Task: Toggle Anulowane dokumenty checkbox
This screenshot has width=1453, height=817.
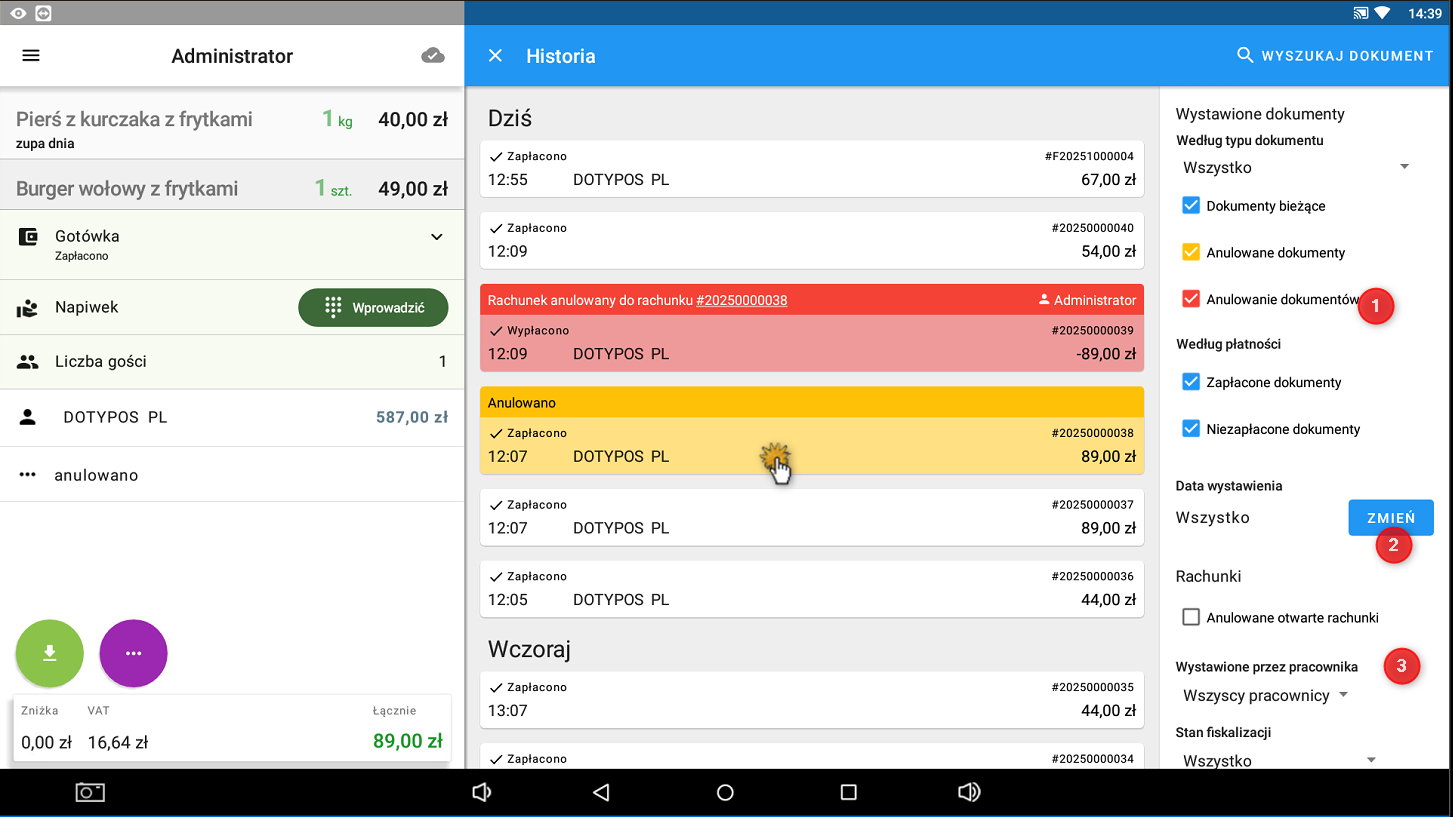Action: (1191, 253)
